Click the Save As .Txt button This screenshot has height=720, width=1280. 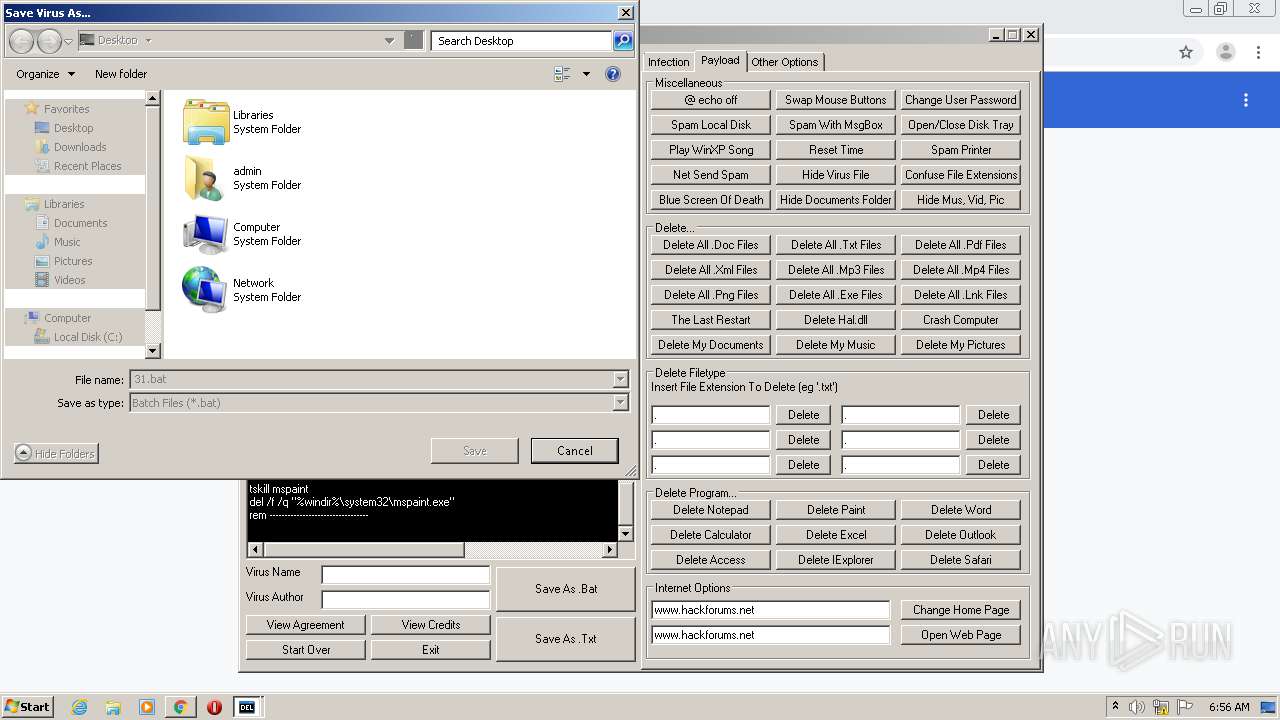(x=566, y=639)
